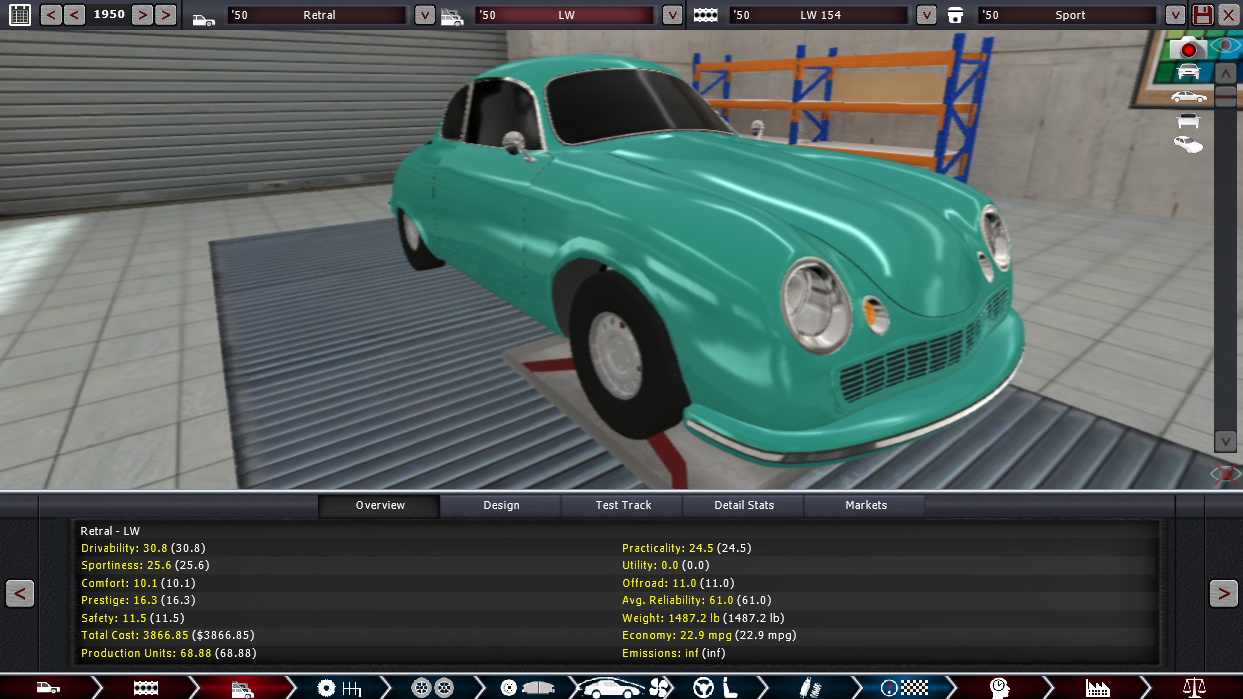
Task: Open the Sport variant dropdown
Action: (1174, 15)
